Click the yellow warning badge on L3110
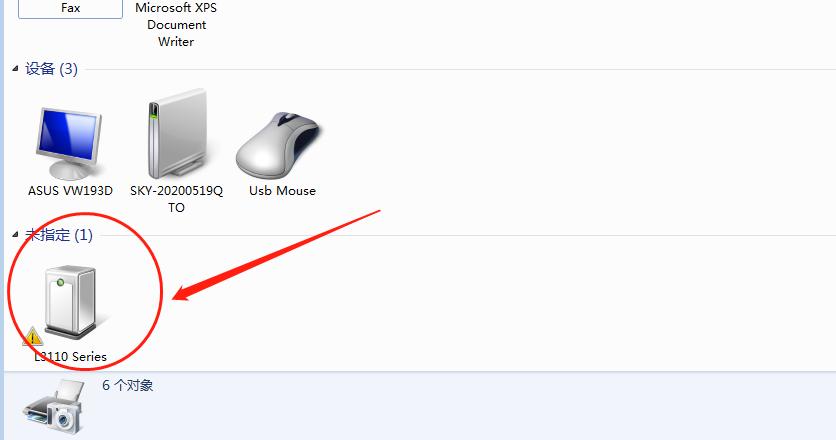 (33, 336)
